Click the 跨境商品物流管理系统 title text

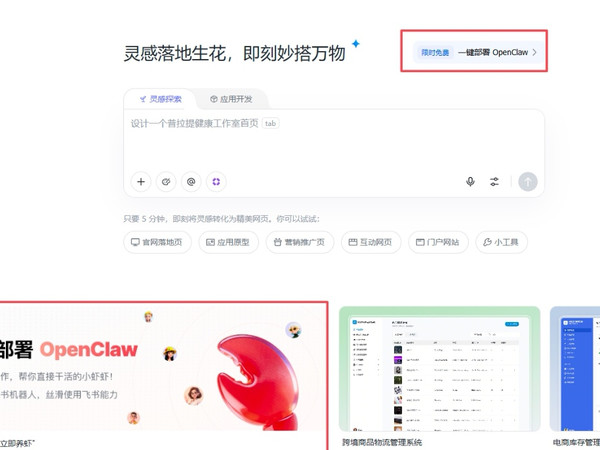click(x=382, y=442)
